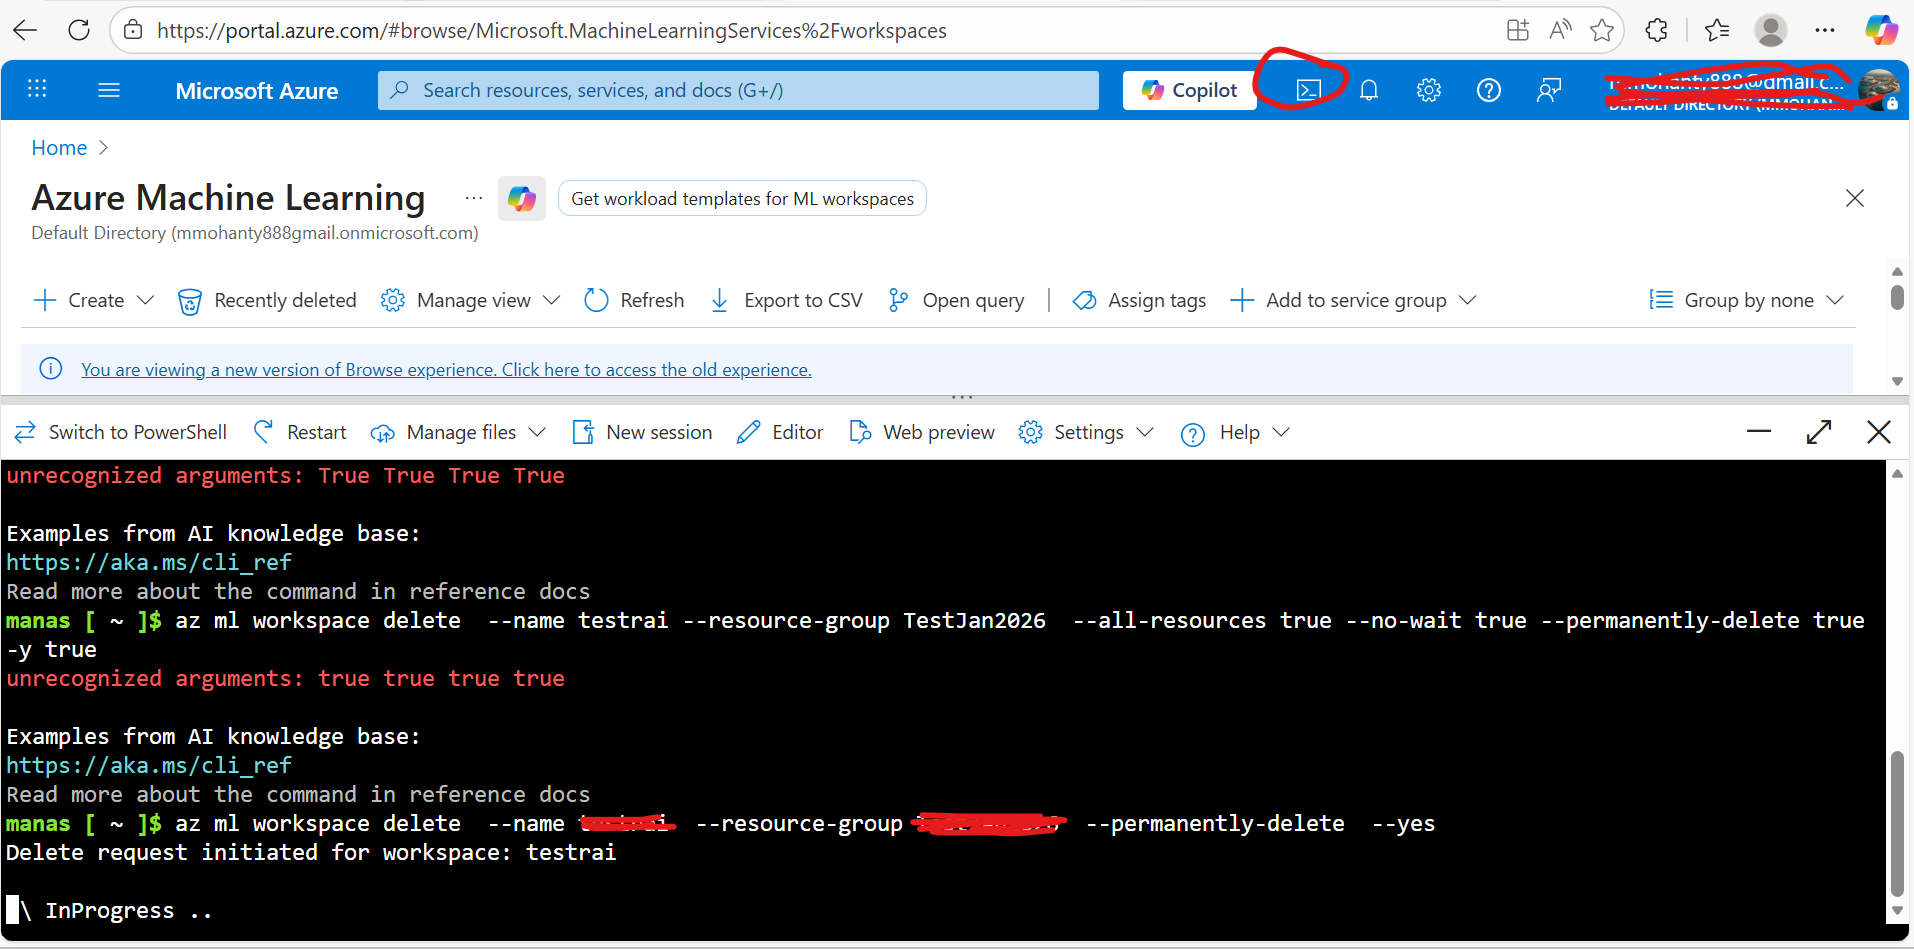Start a New session in Cloud Shell
Screen dimensions: 1914x949
(642, 432)
